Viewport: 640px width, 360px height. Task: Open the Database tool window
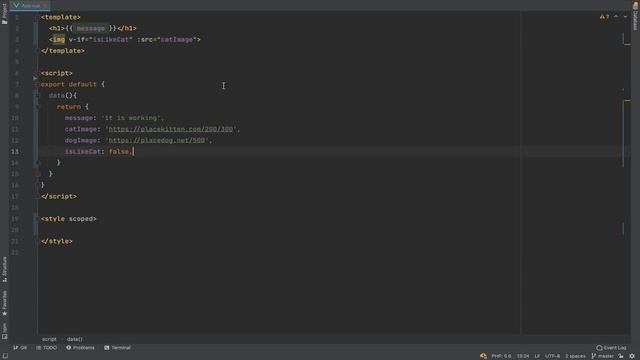tap(635, 16)
